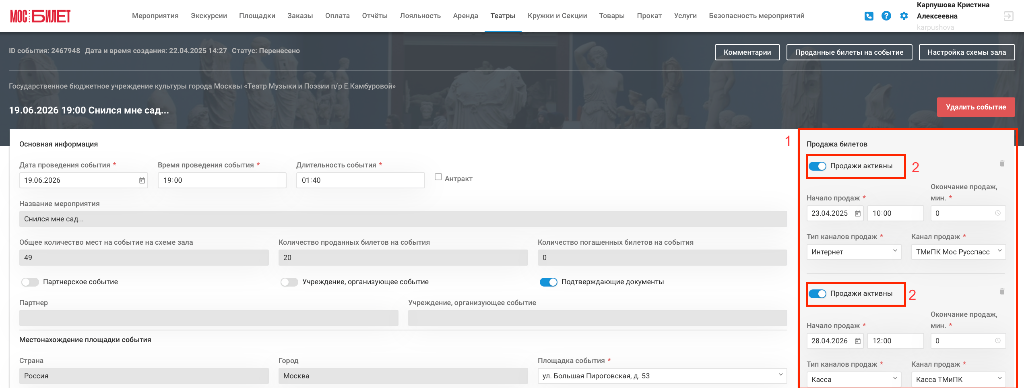
Task: Expand the Интернет channel type dropdown
Action: (854, 251)
